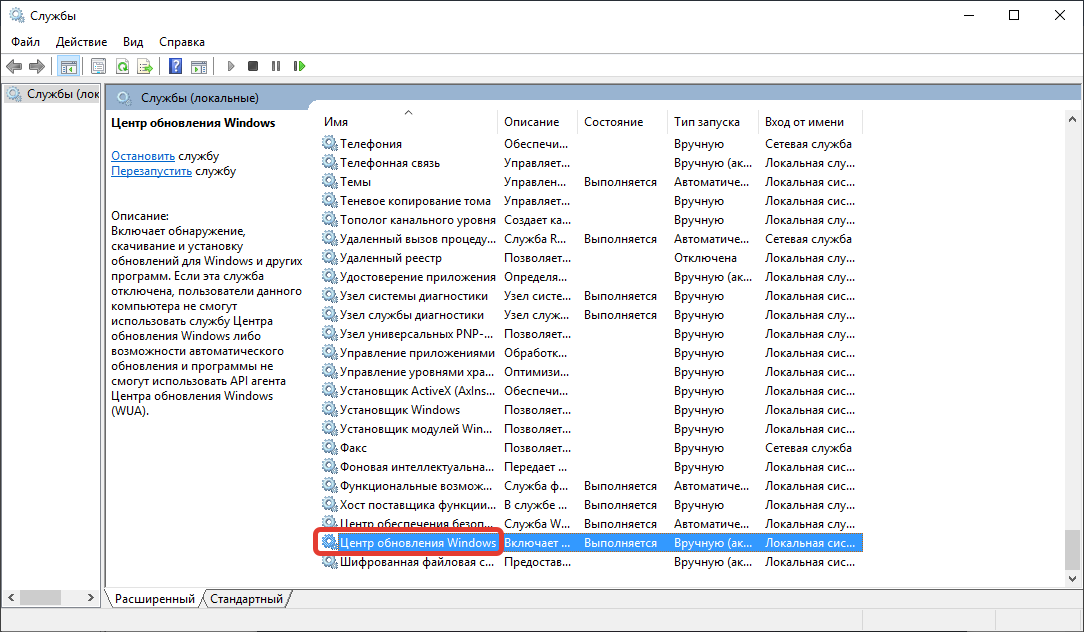Click the Back arrow in toolbar
This screenshot has width=1084, height=632.
click(x=14, y=66)
